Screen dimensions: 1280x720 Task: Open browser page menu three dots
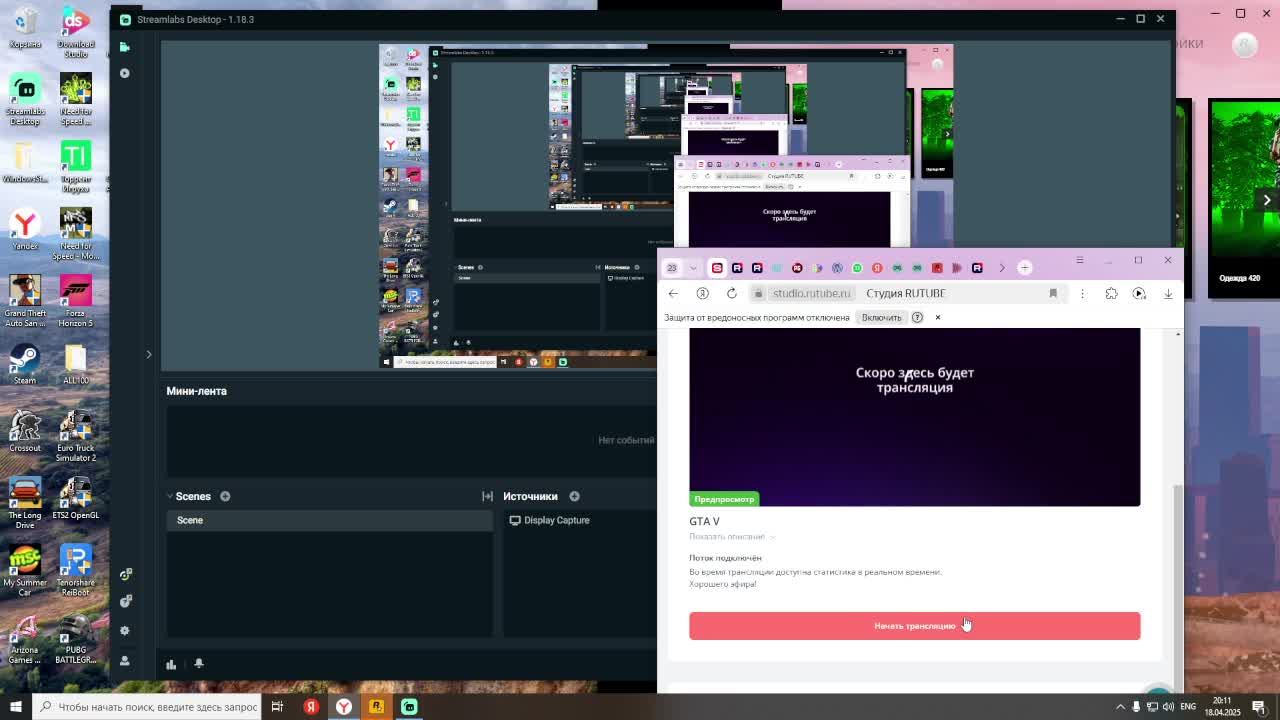(x=1082, y=293)
